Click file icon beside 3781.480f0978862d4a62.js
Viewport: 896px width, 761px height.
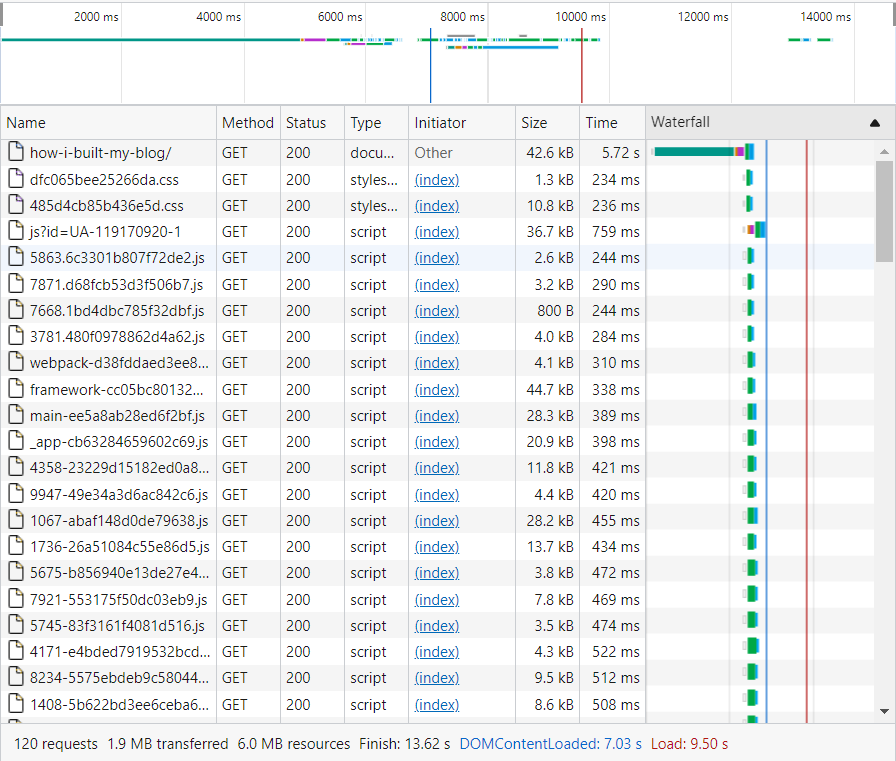[x=16, y=336]
